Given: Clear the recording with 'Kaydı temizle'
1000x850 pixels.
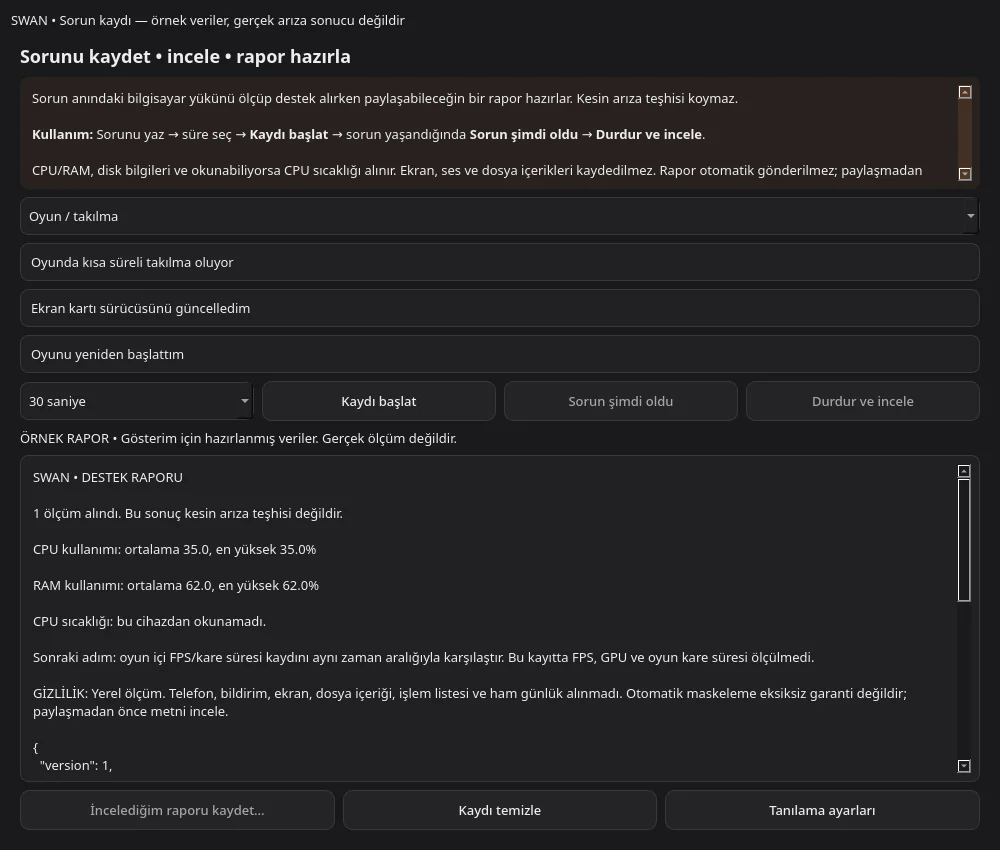Looking at the screenshot, I should pos(499,810).
